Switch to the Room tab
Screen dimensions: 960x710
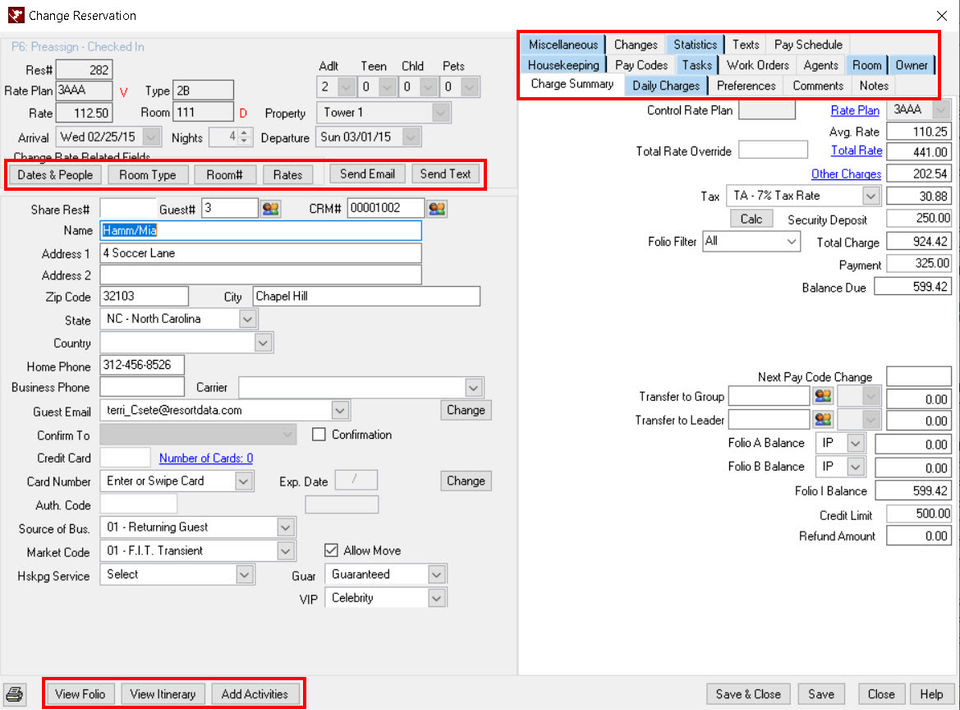coord(866,65)
